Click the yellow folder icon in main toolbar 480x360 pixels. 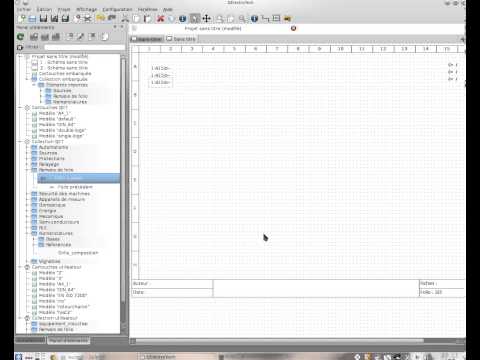point(100,18)
